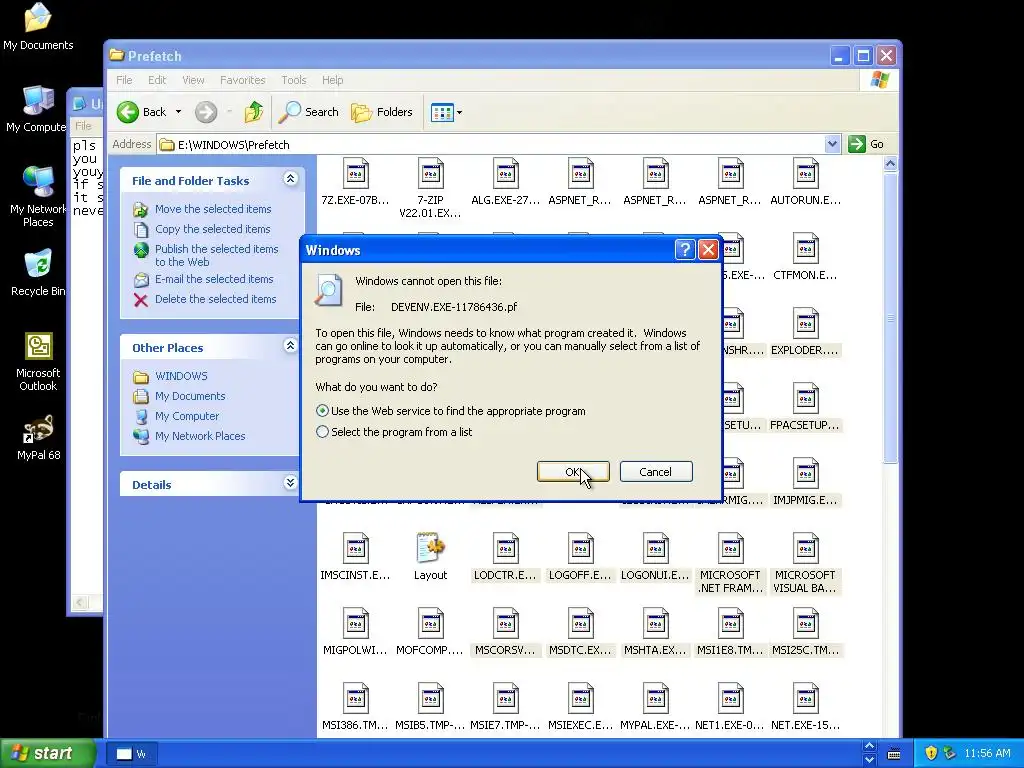Select the EXPLODER.... file icon
Viewport: 1024px width, 768px height.
coord(805,325)
